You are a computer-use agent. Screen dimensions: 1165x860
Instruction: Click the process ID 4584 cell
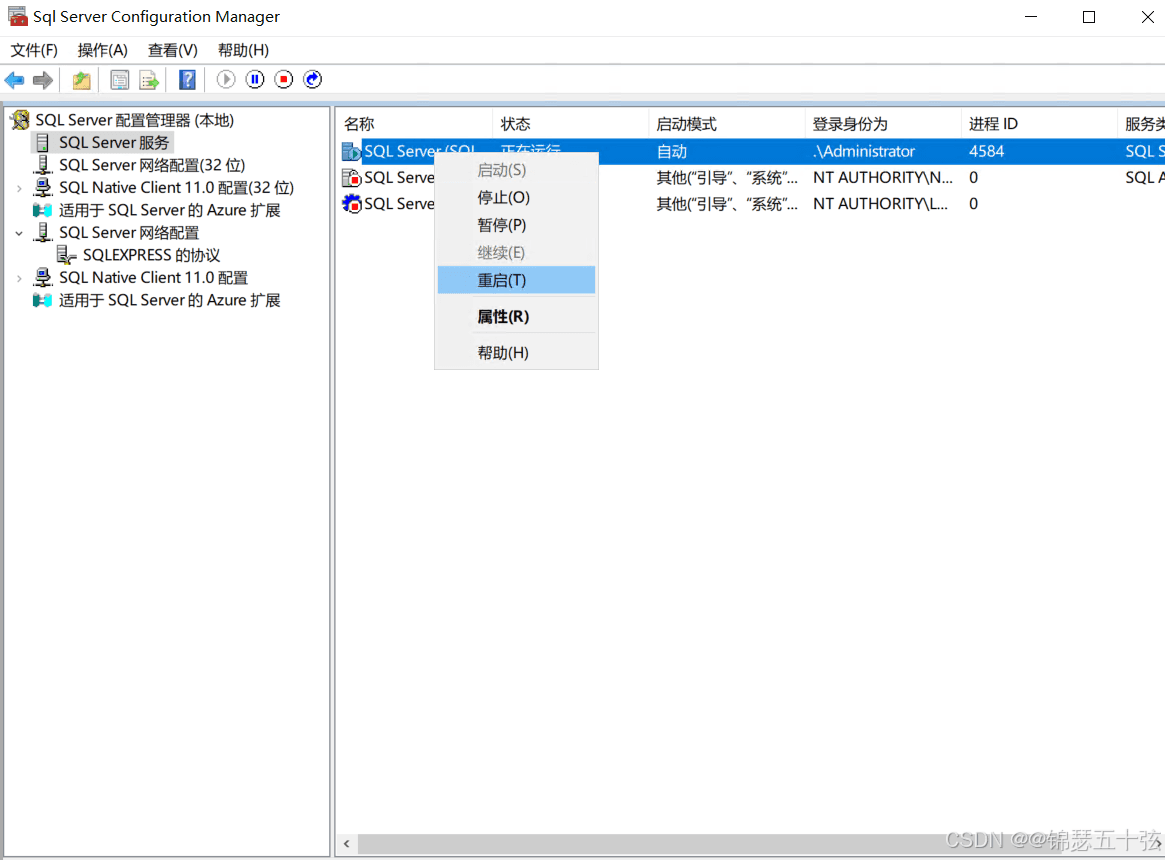click(987, 152)
